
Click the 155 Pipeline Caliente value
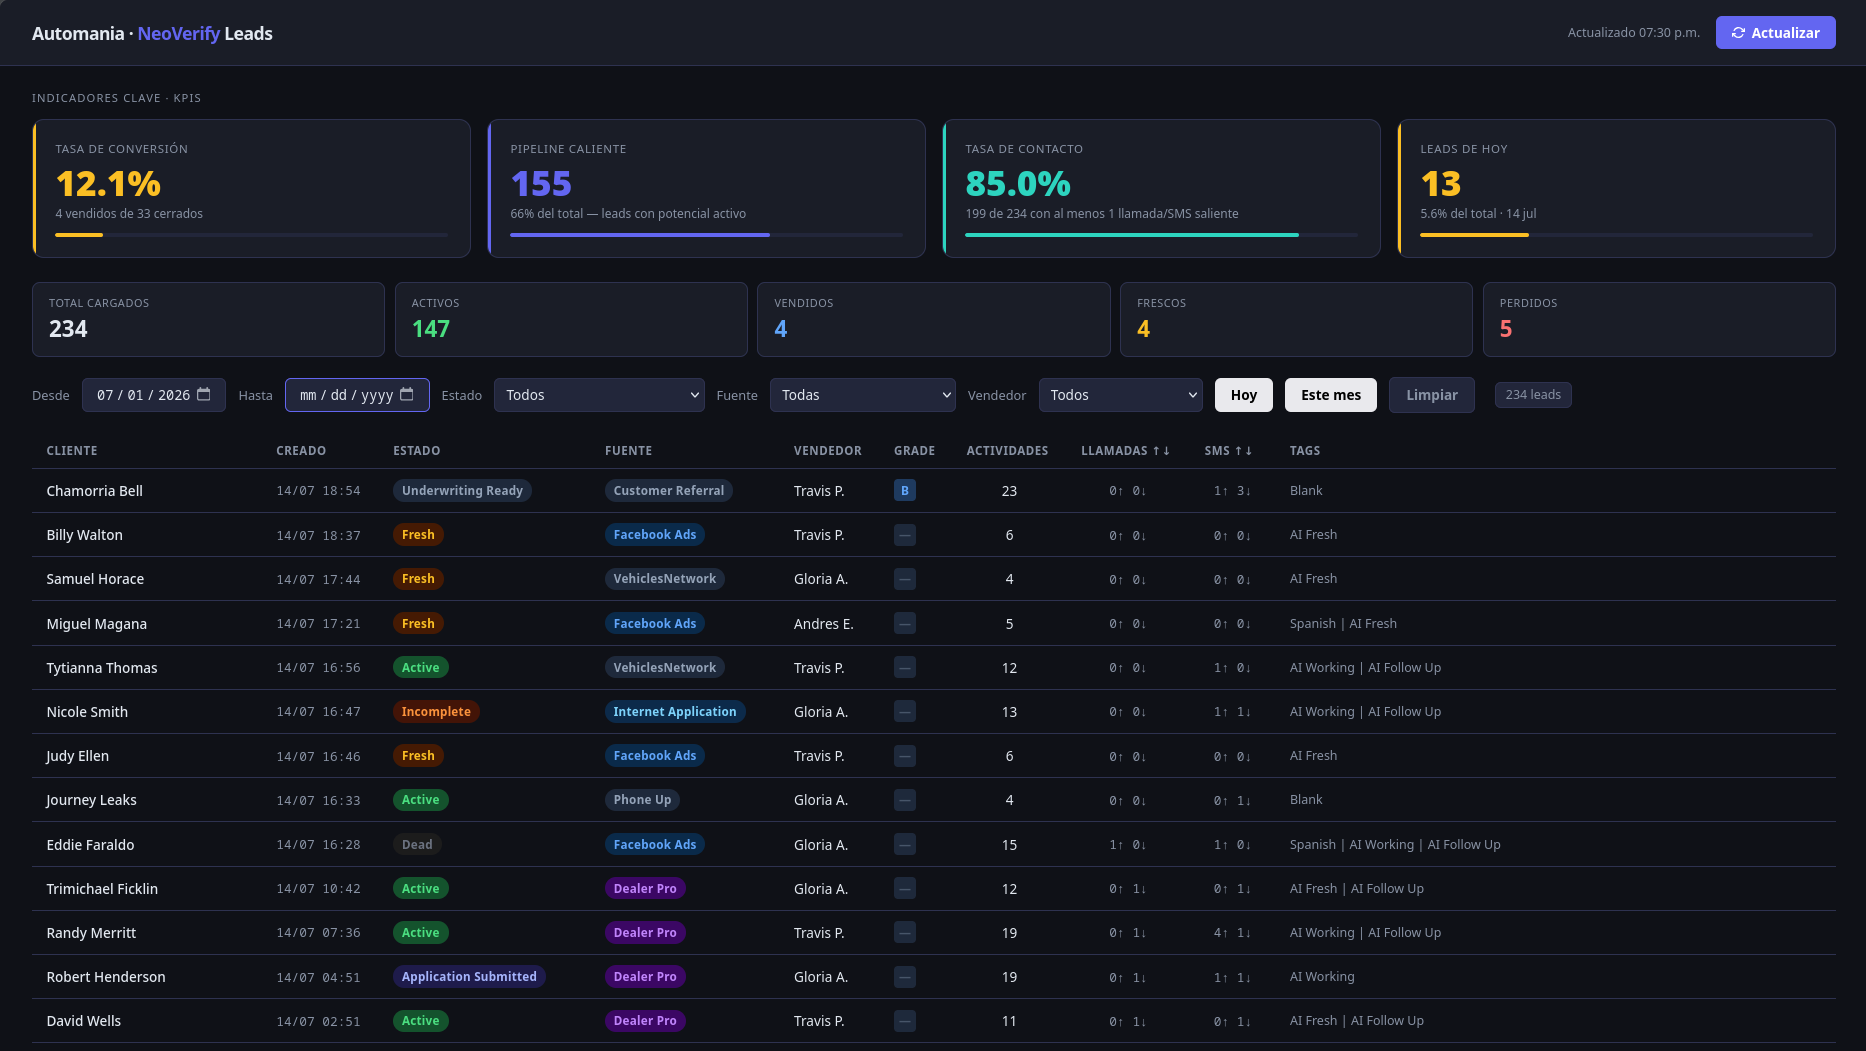click(541, 184)
